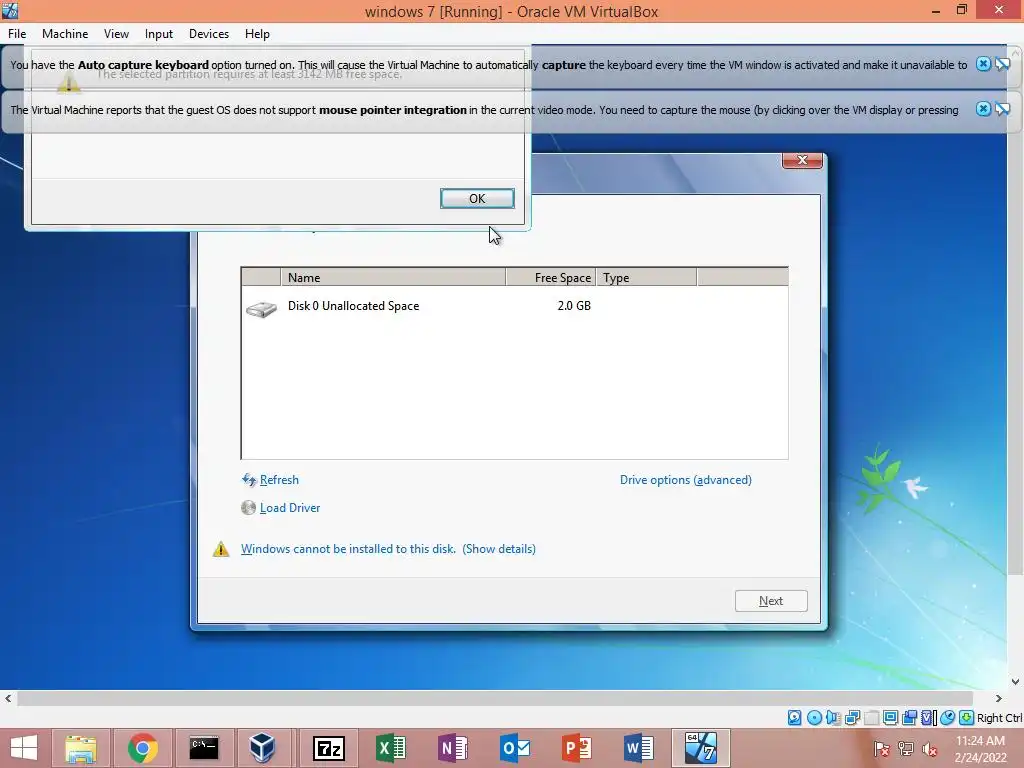Click speech-bubble icon on mouse integration notice
Viewport: 1024px width, 768px height.
pyautogui.click(x=1002, y=109)
